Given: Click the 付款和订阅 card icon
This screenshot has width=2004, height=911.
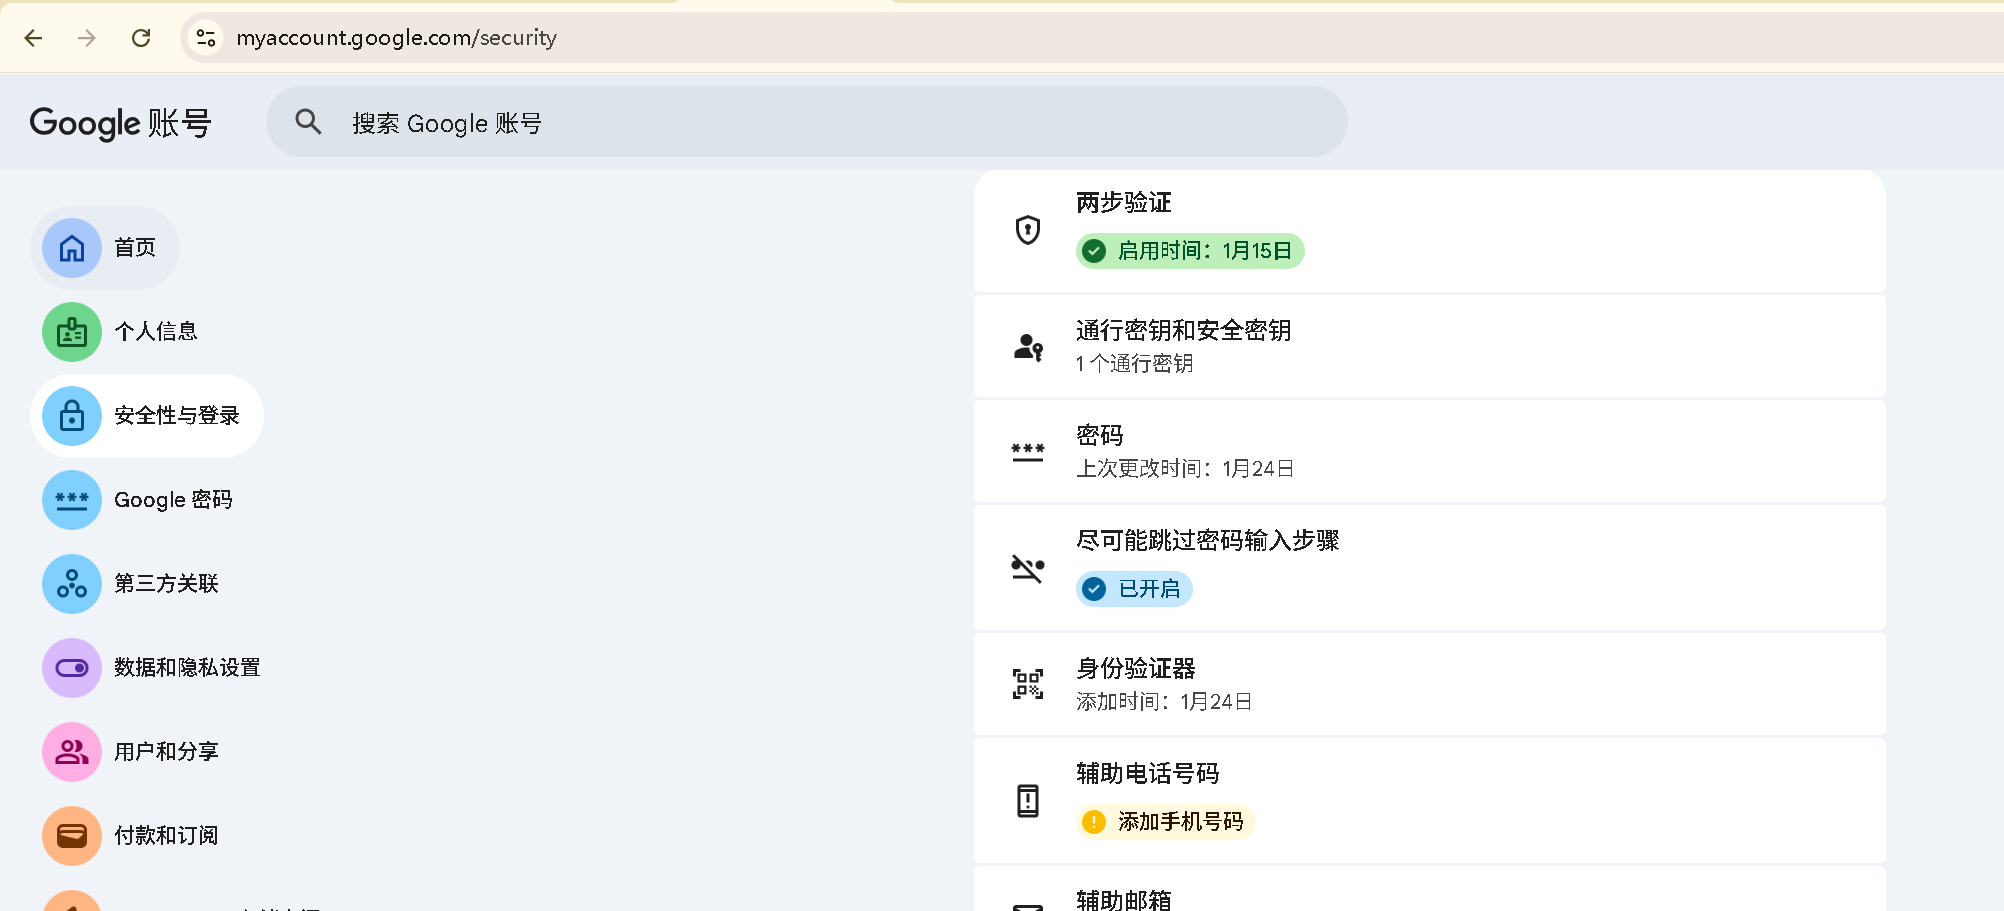Looking at the screenshot, I should pyautogui.click(x=72, y=836).
